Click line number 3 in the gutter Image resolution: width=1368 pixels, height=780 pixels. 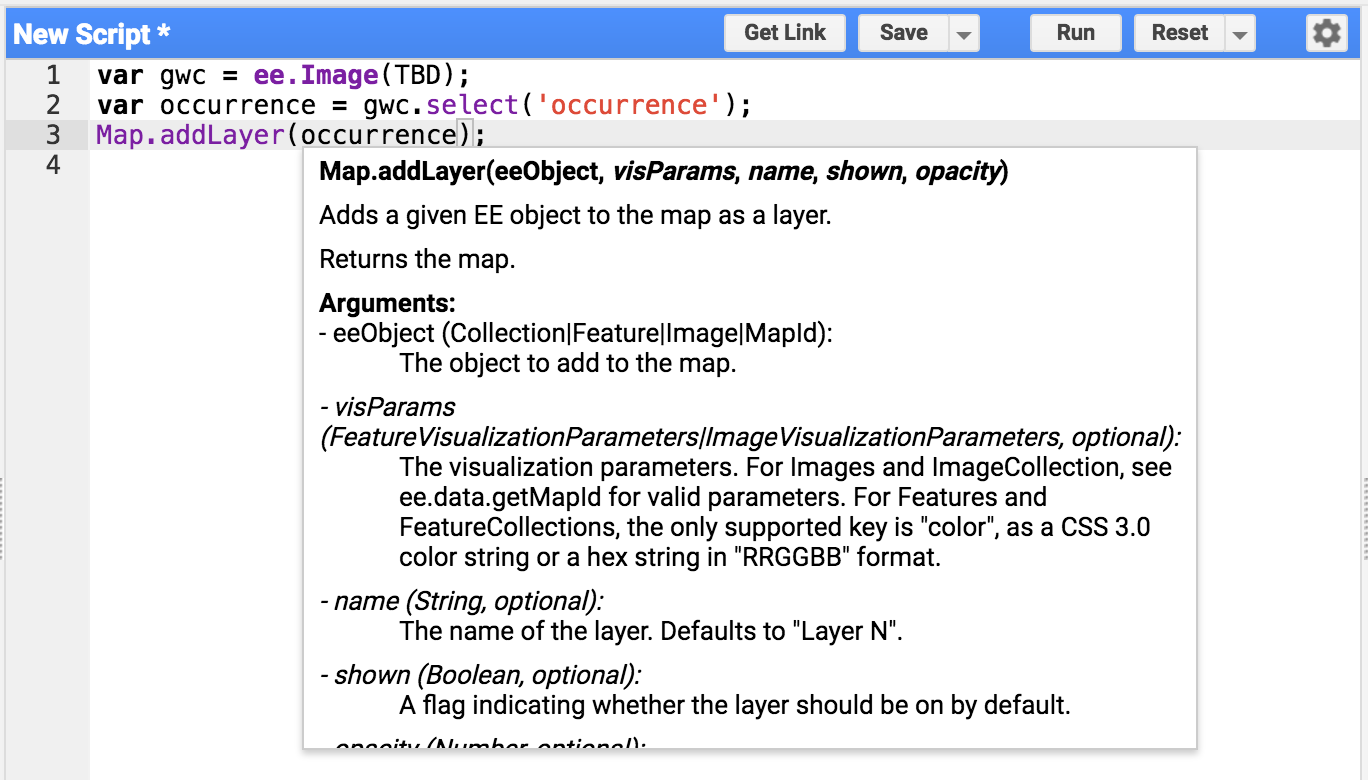[53, 134]
